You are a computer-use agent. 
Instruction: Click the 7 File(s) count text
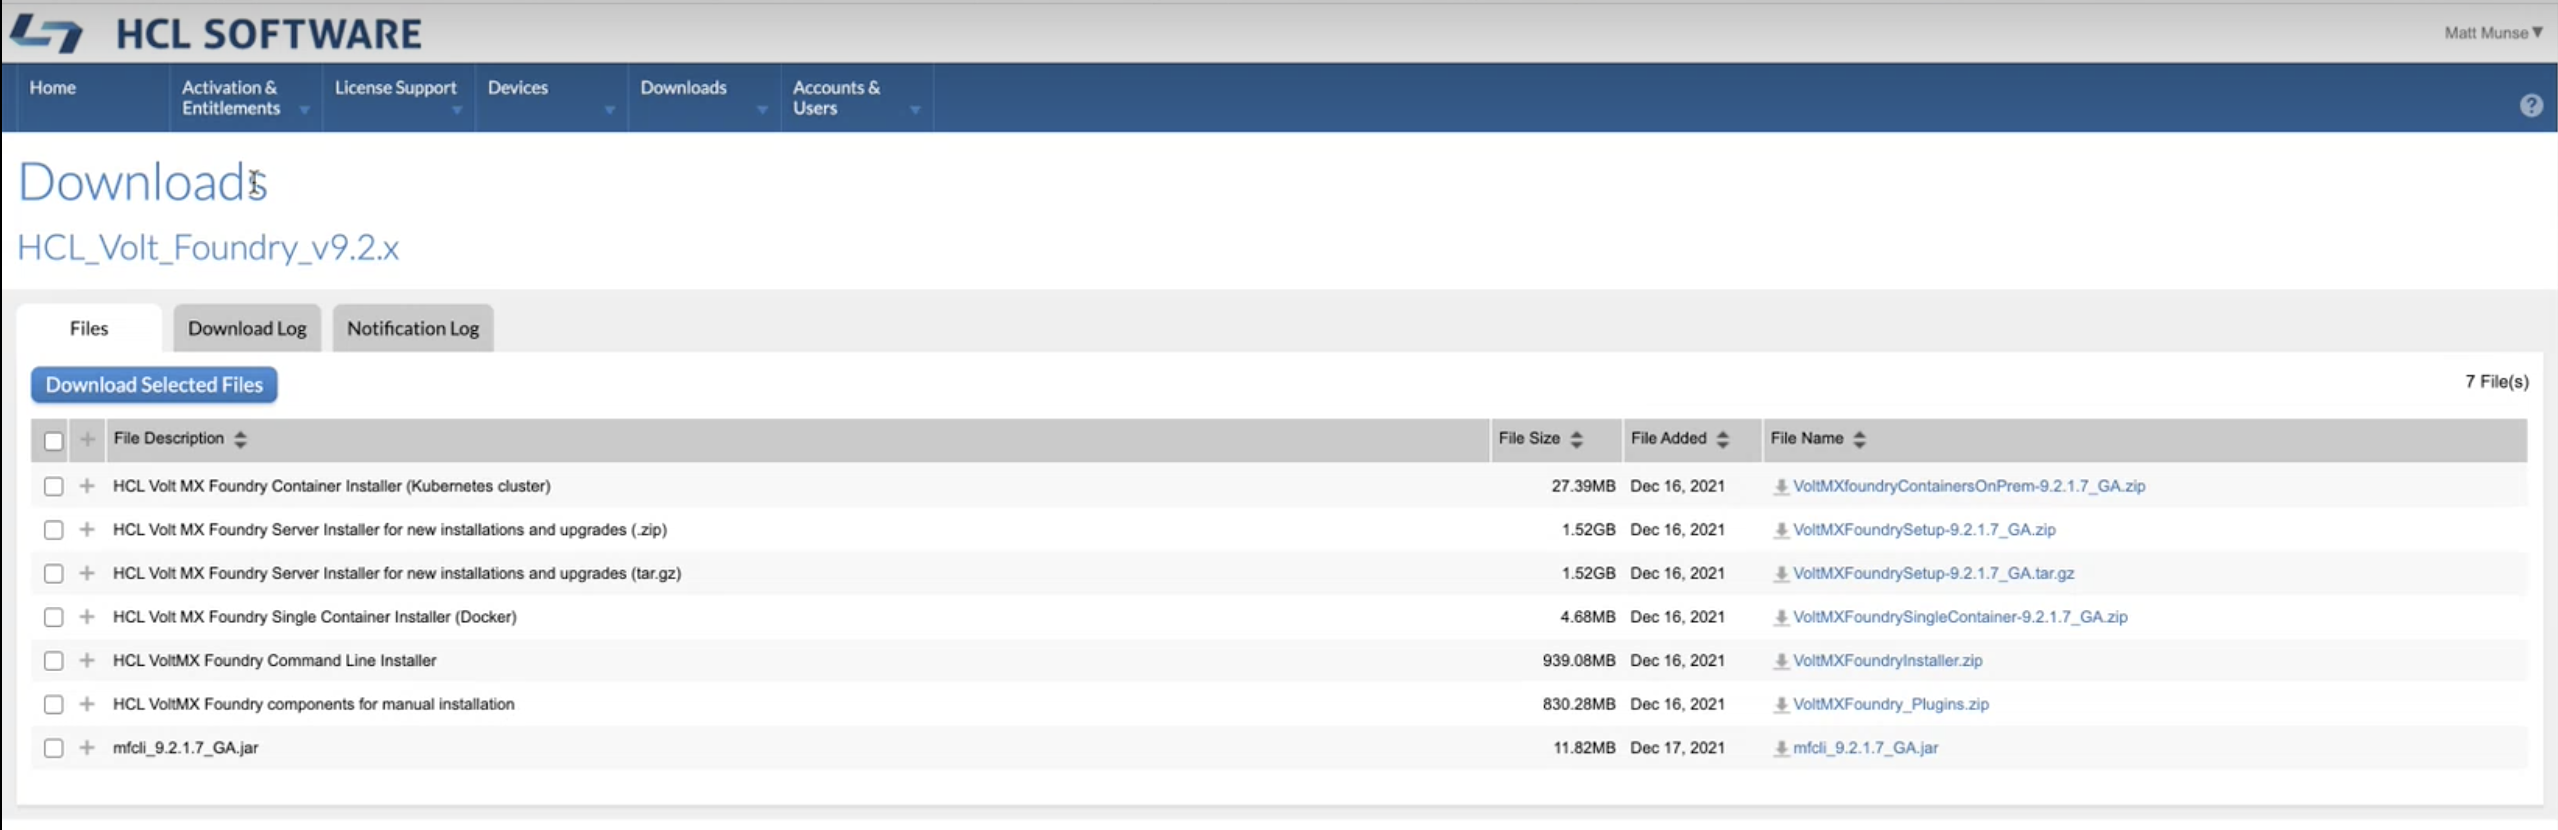(2496, 382)
